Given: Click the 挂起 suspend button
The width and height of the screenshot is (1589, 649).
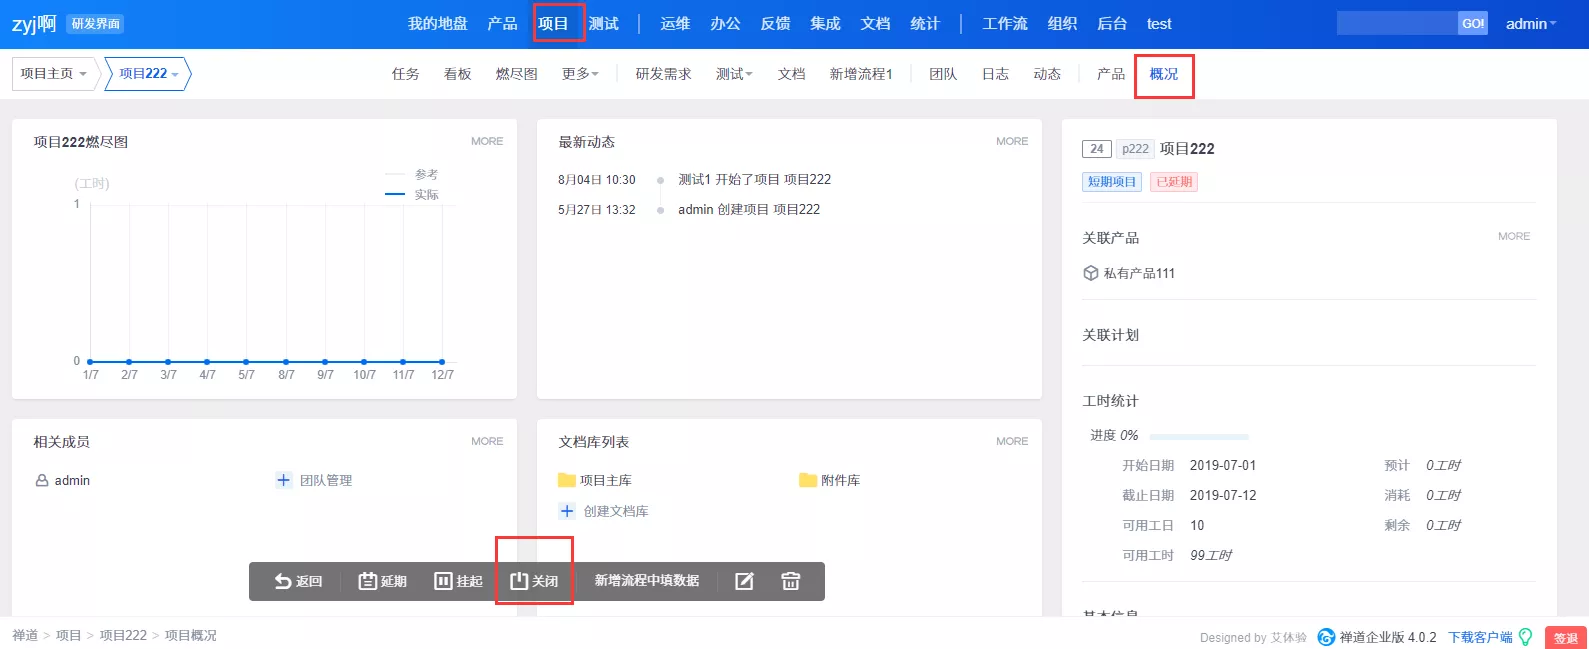Looking at the screenshot, I should 458,581.
